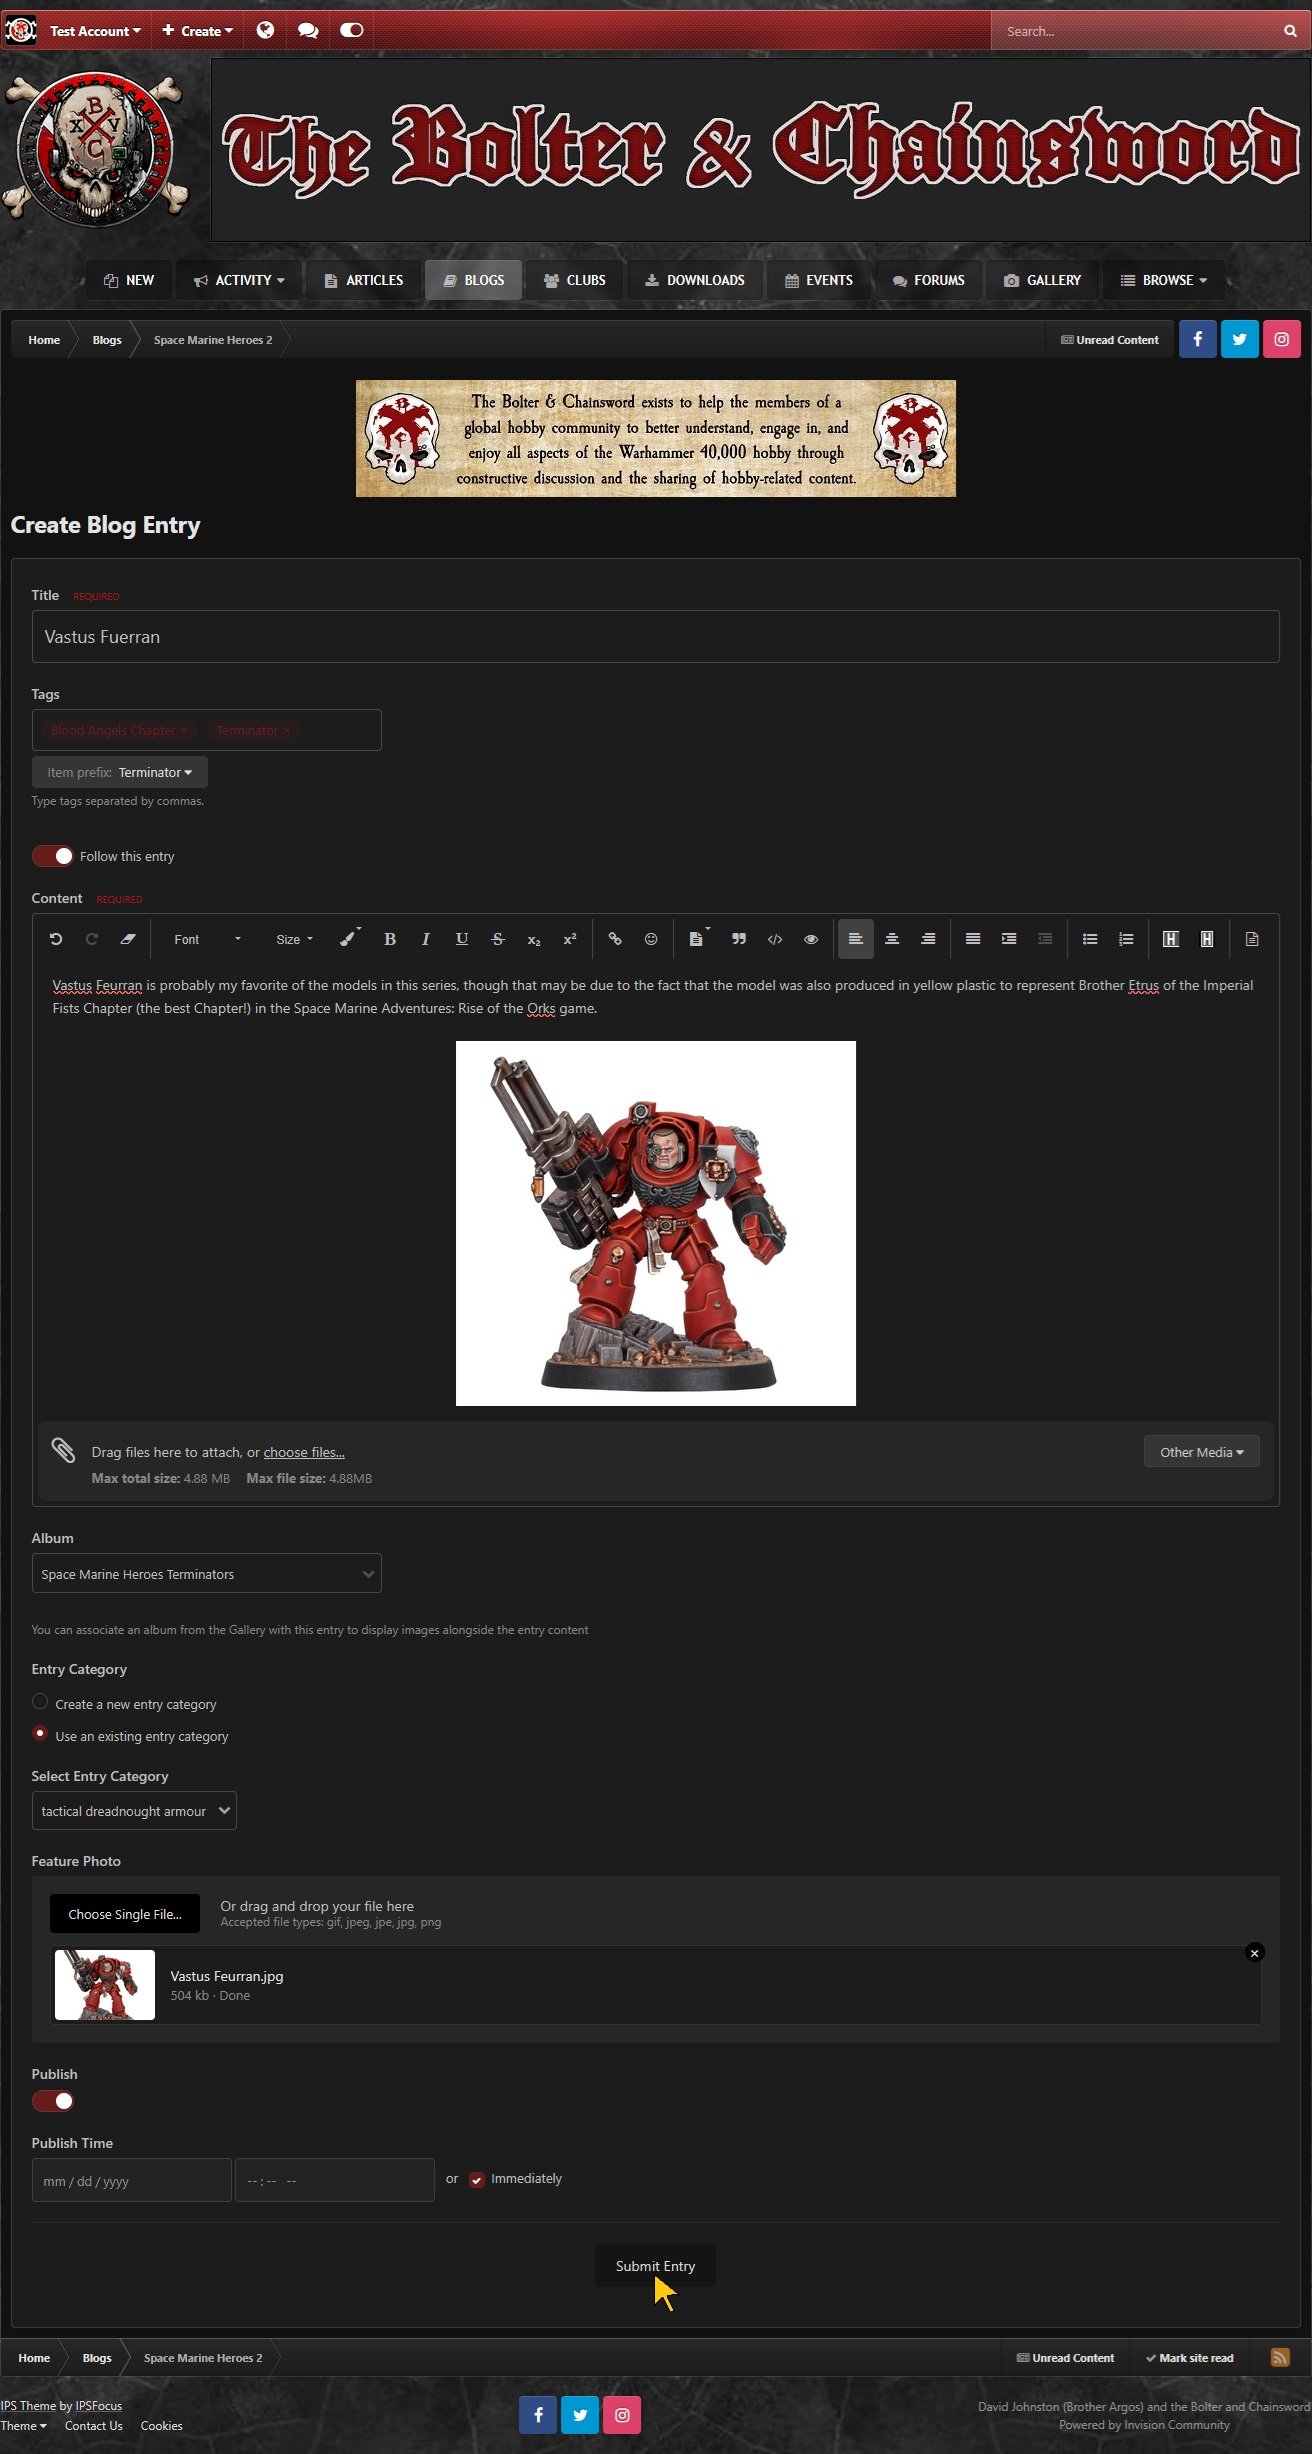The width and height of the screenshot is (1312, 2454).
Task: Click the Bold formatting icon
Action: pos(390,939)
